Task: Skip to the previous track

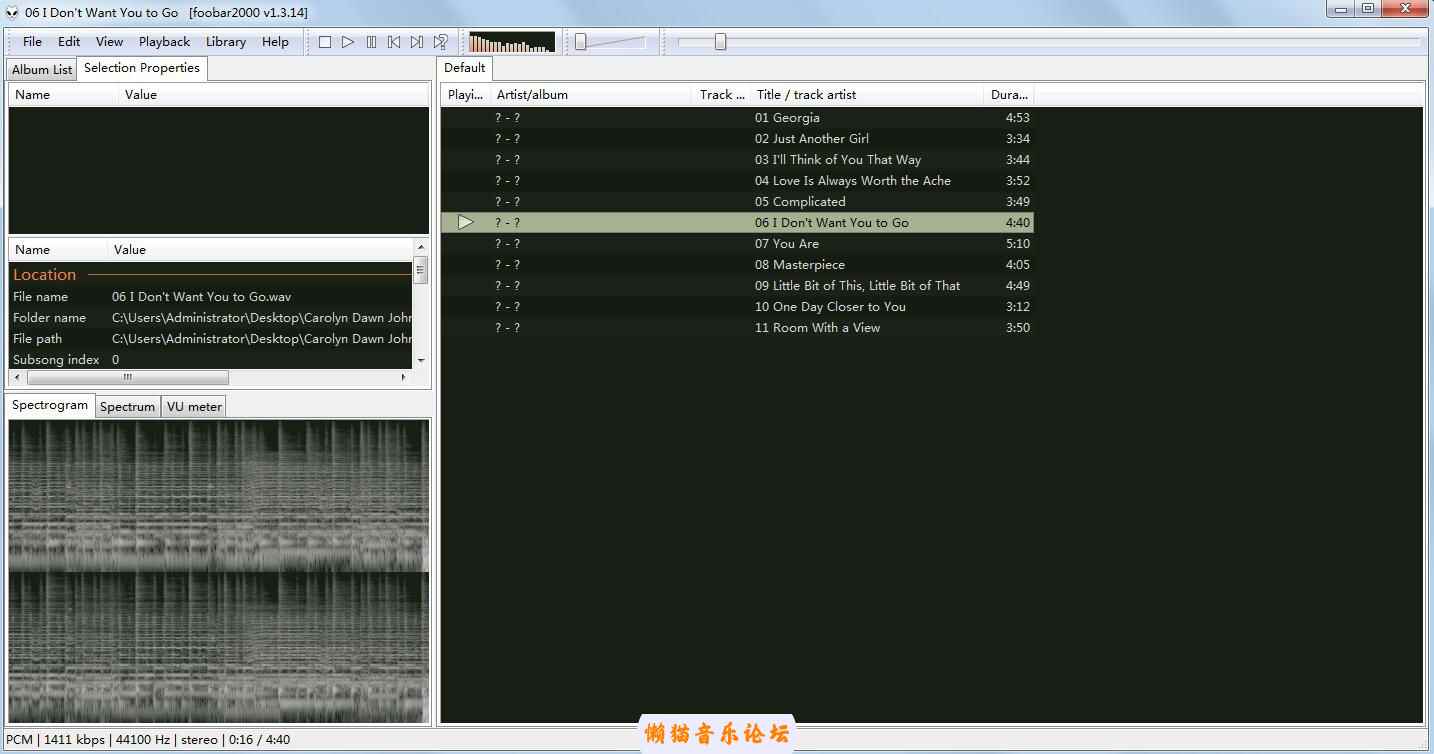Action: 394,42
